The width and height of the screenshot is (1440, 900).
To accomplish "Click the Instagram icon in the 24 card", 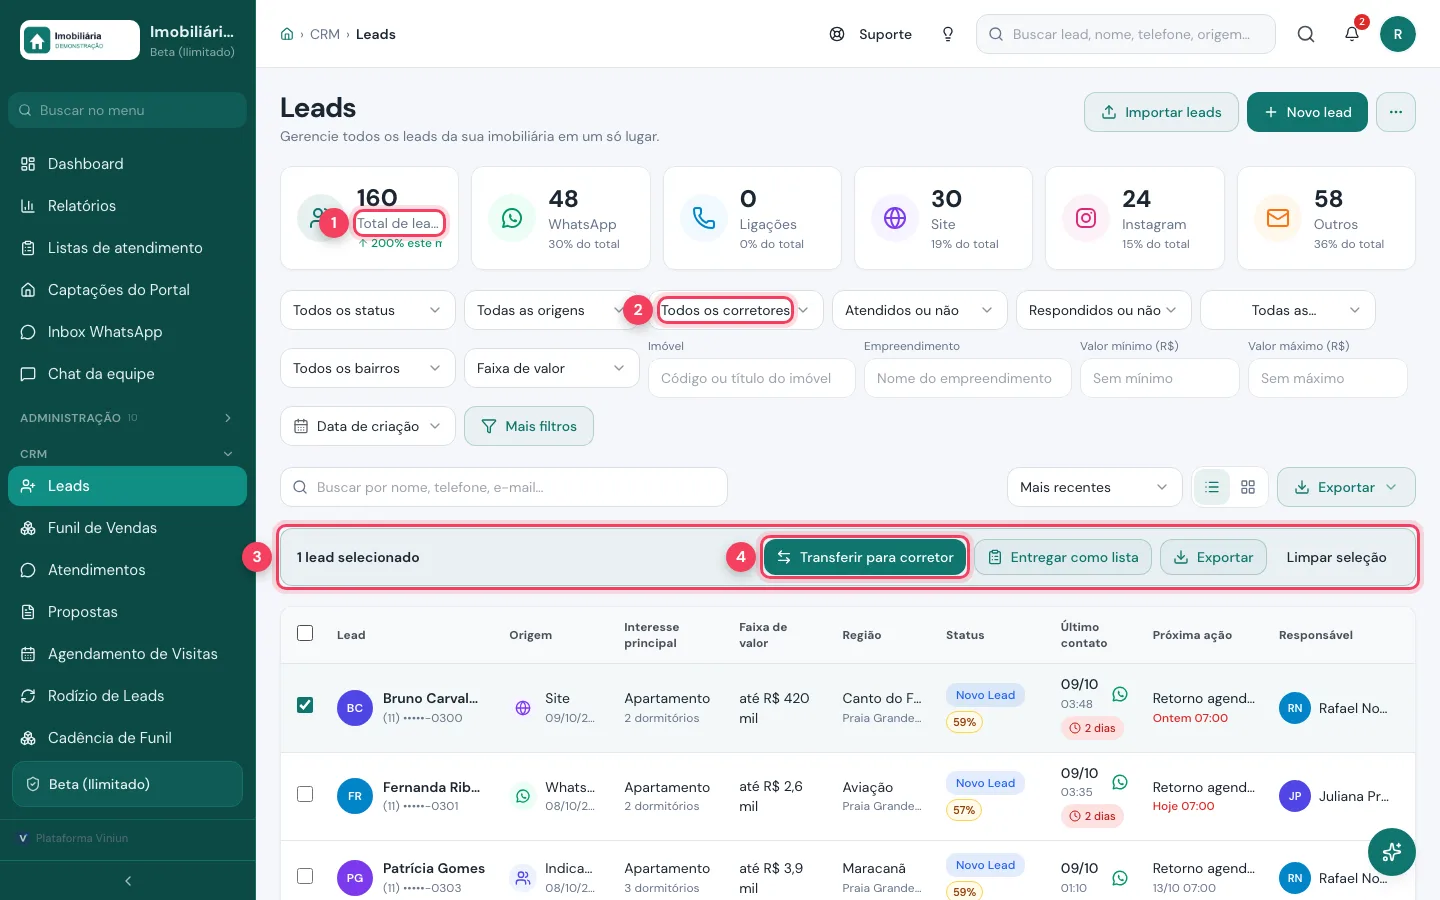I will coord(1086,218).
